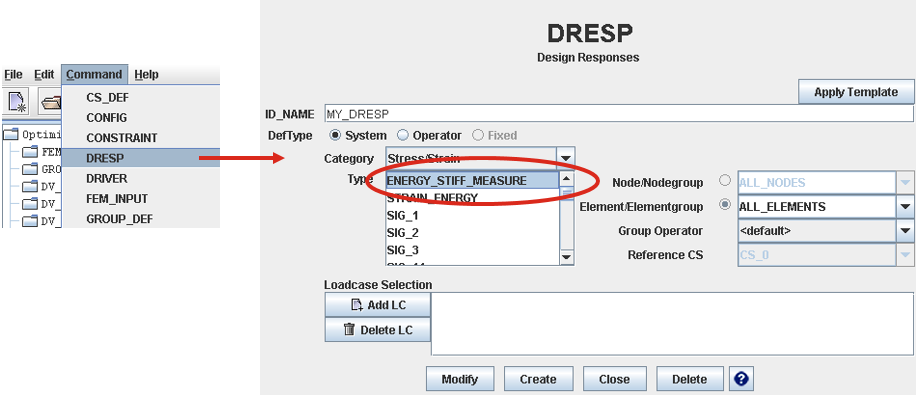Open the File menu
The image size is (916, 395).
coord(13,75)
